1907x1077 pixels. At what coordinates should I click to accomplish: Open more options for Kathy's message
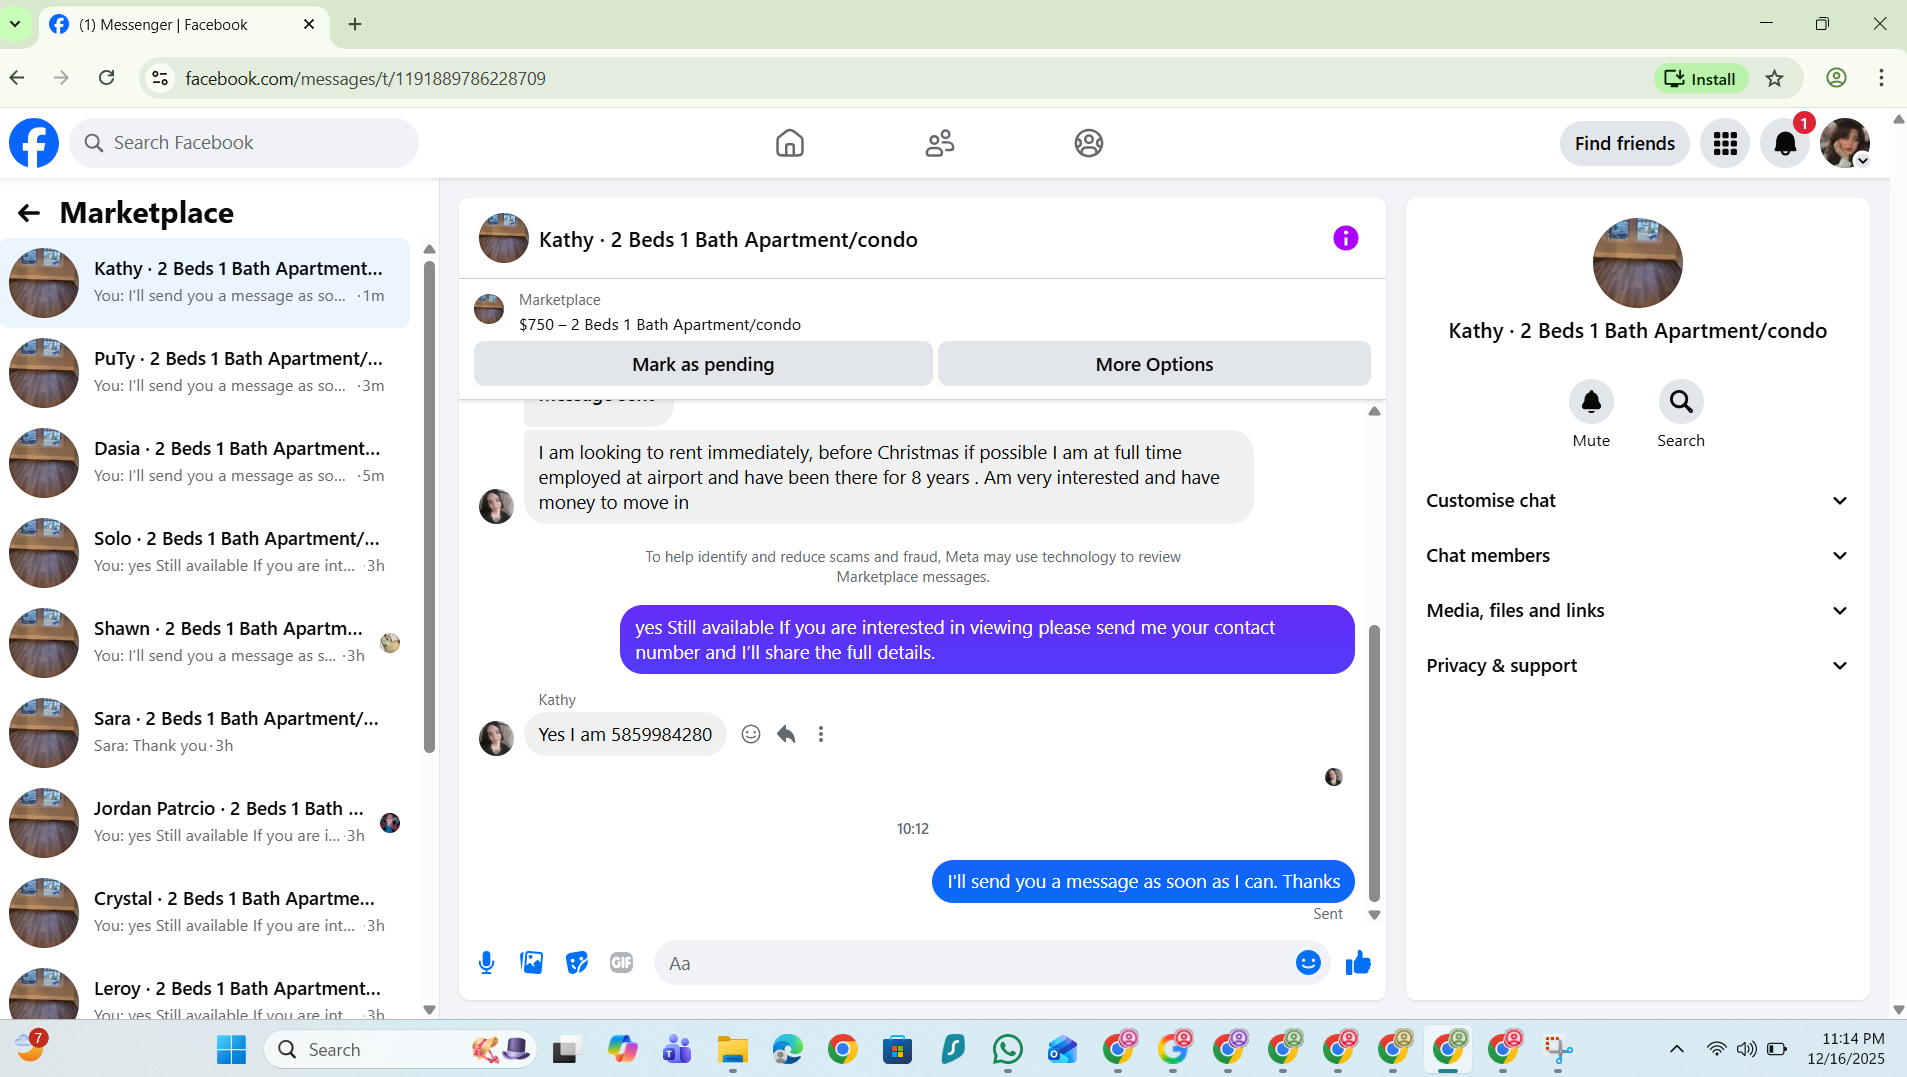tap(821, 735)
